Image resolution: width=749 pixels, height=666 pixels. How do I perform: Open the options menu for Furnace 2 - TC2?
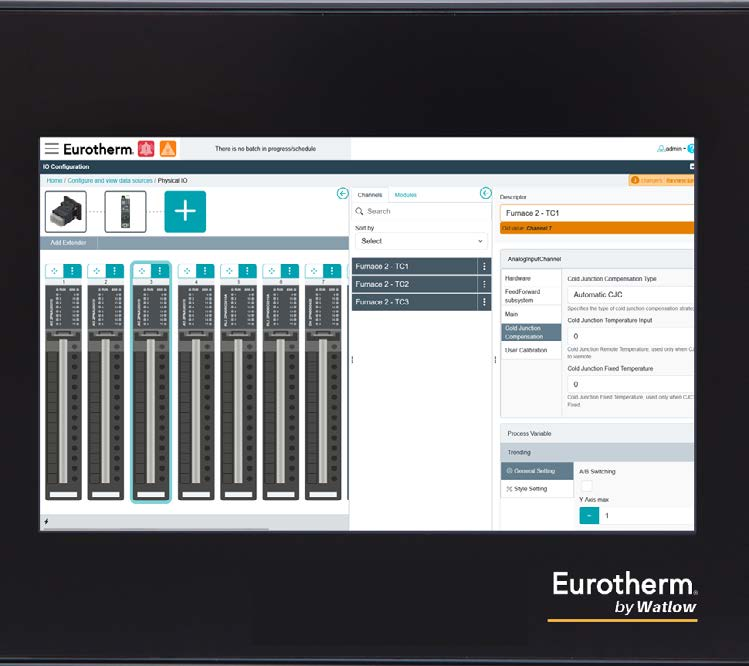[484, 284]
